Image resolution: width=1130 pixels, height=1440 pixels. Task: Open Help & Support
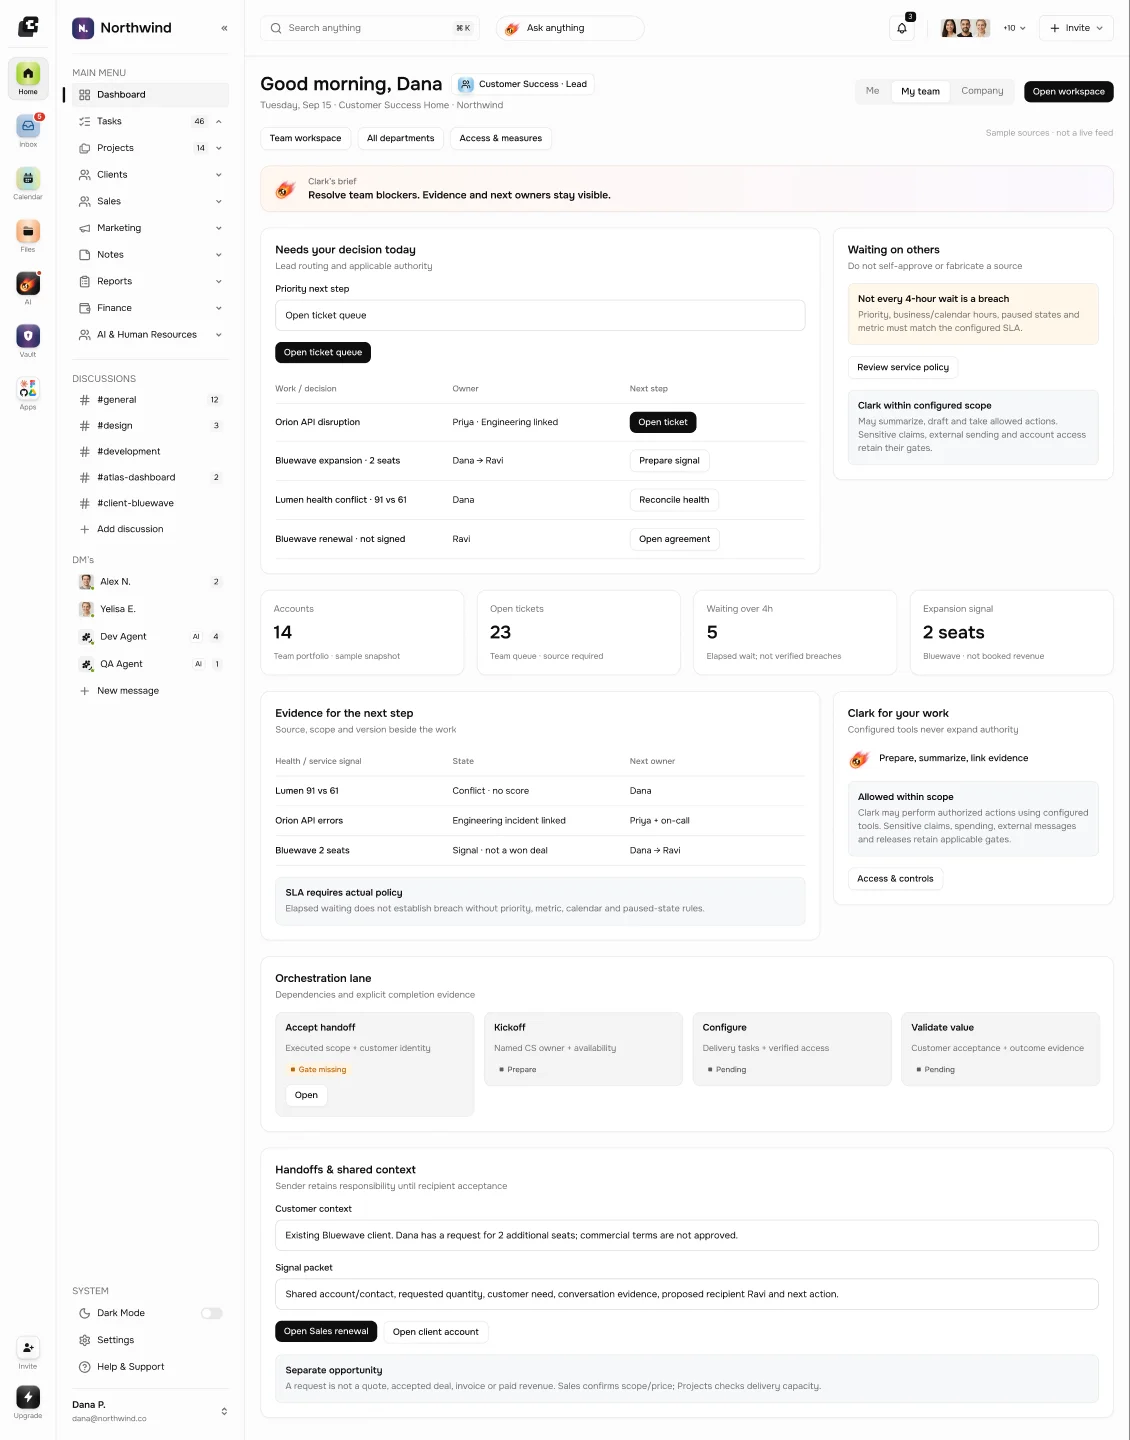pyautogui.click(x=150, y=1367)
